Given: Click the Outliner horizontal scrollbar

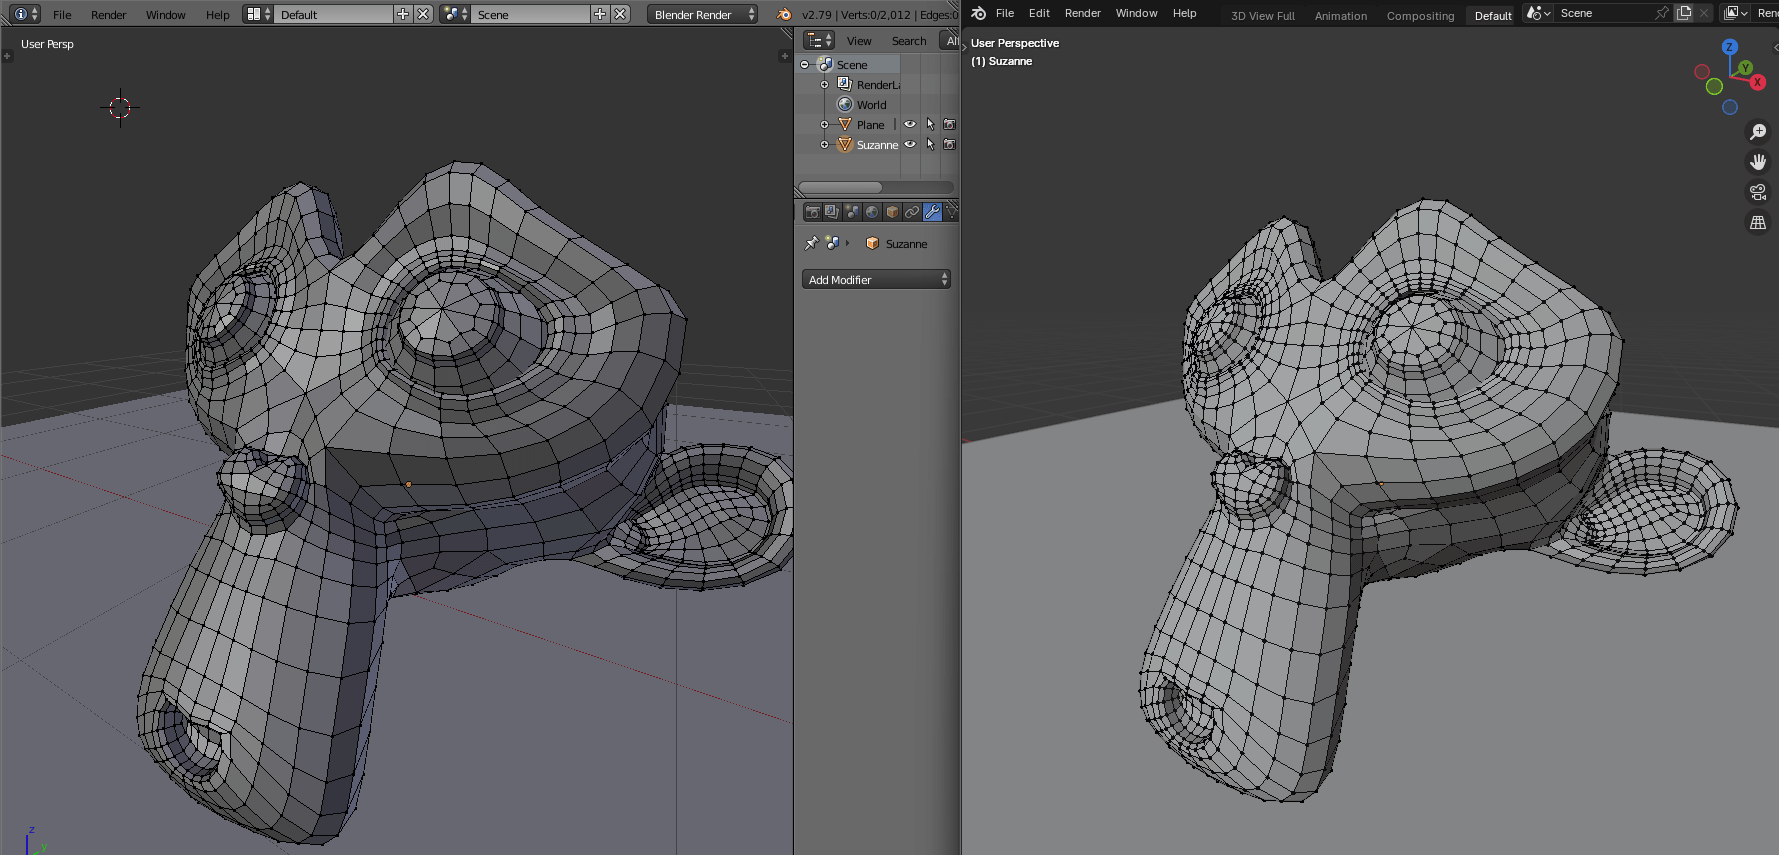Looking at the screenshot, I should pyautogui.click(x=840, y=187).
